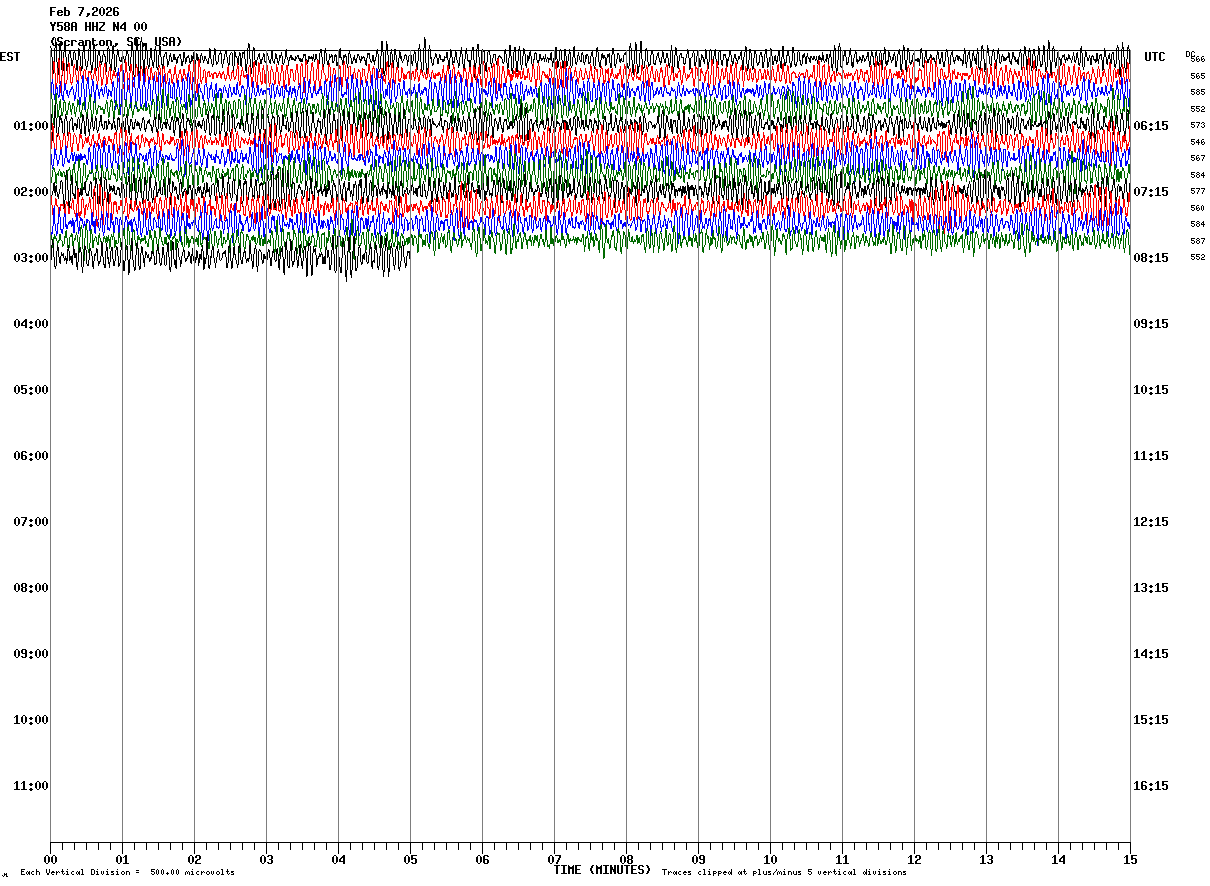
Task: Click minute '10' on the time axis
Action: point(770,859)
